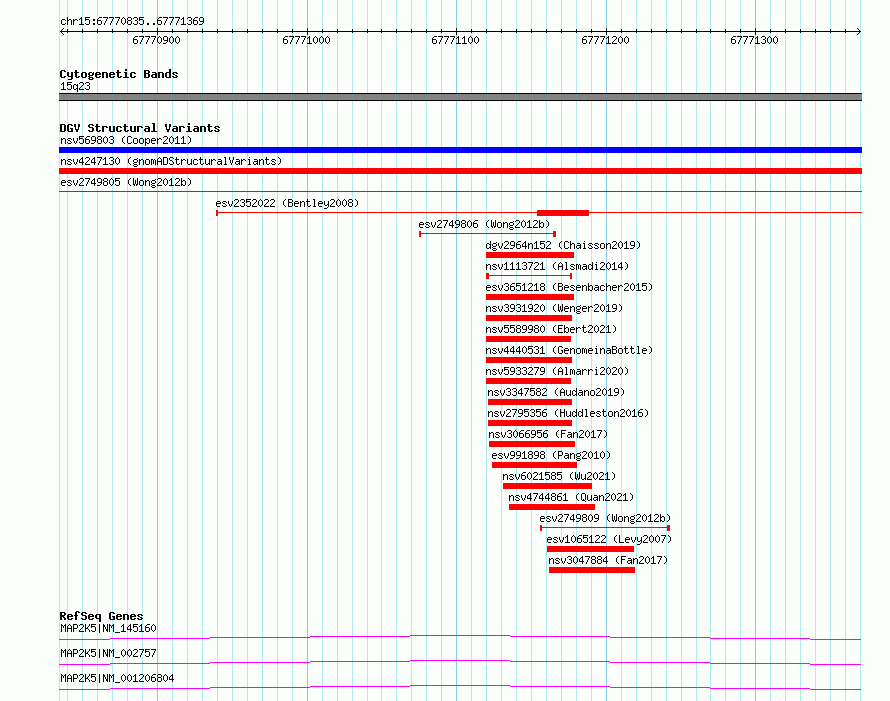Click red bar under nsv3047884 label
The height and width of the screenshot is (701, 890).
coord(591,570)
